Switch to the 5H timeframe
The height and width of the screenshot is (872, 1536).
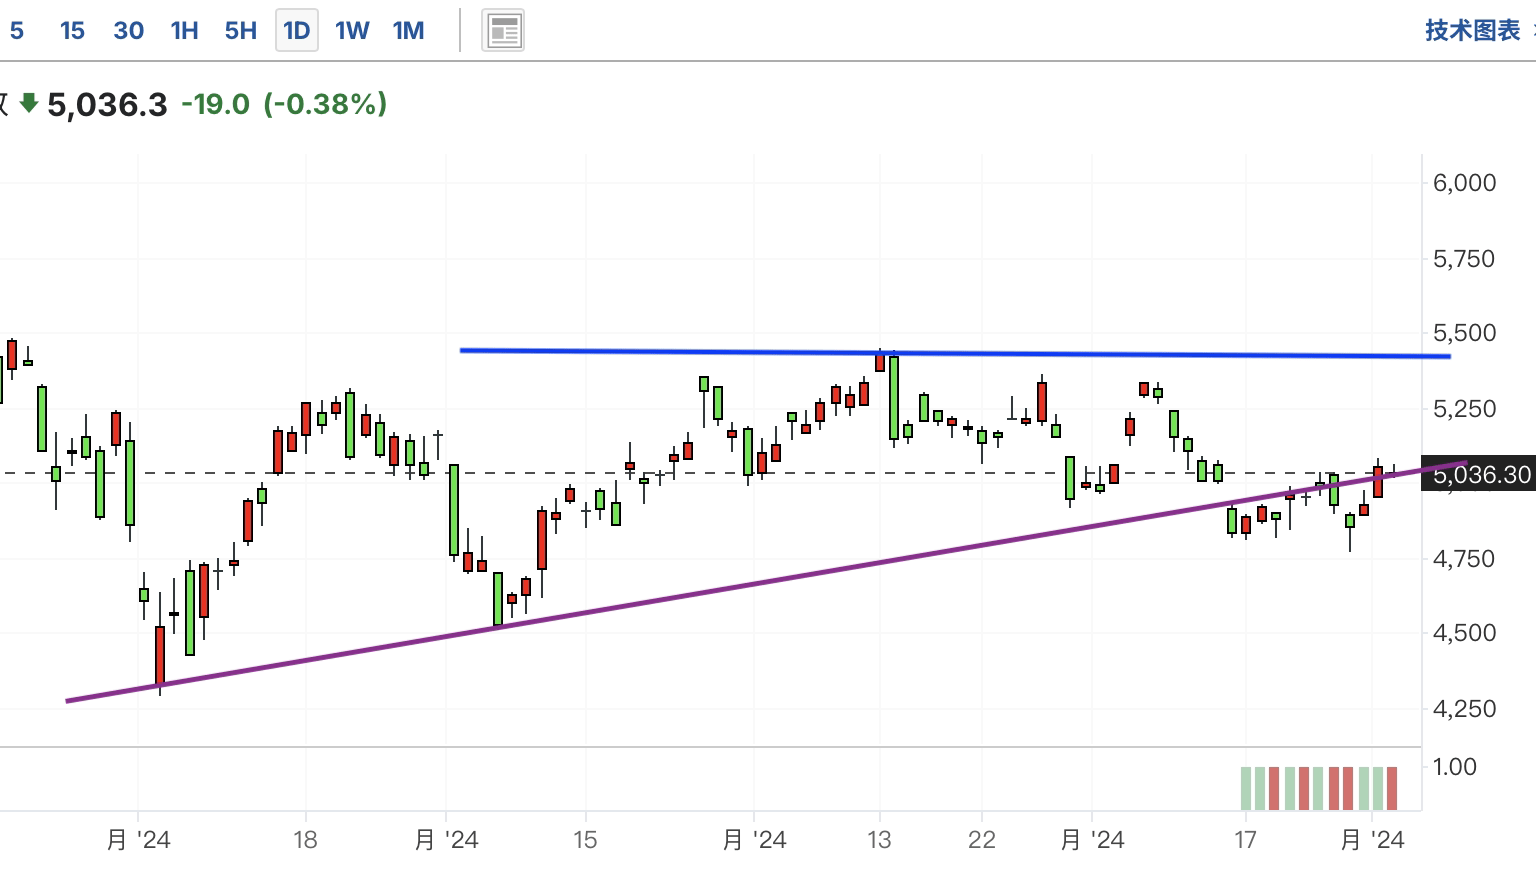pos(240,31)
